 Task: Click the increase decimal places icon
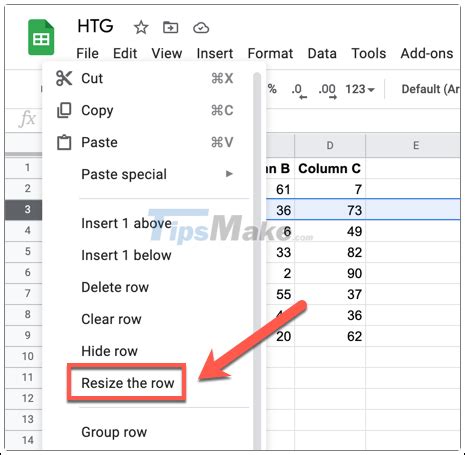click(x=327, y=91)
